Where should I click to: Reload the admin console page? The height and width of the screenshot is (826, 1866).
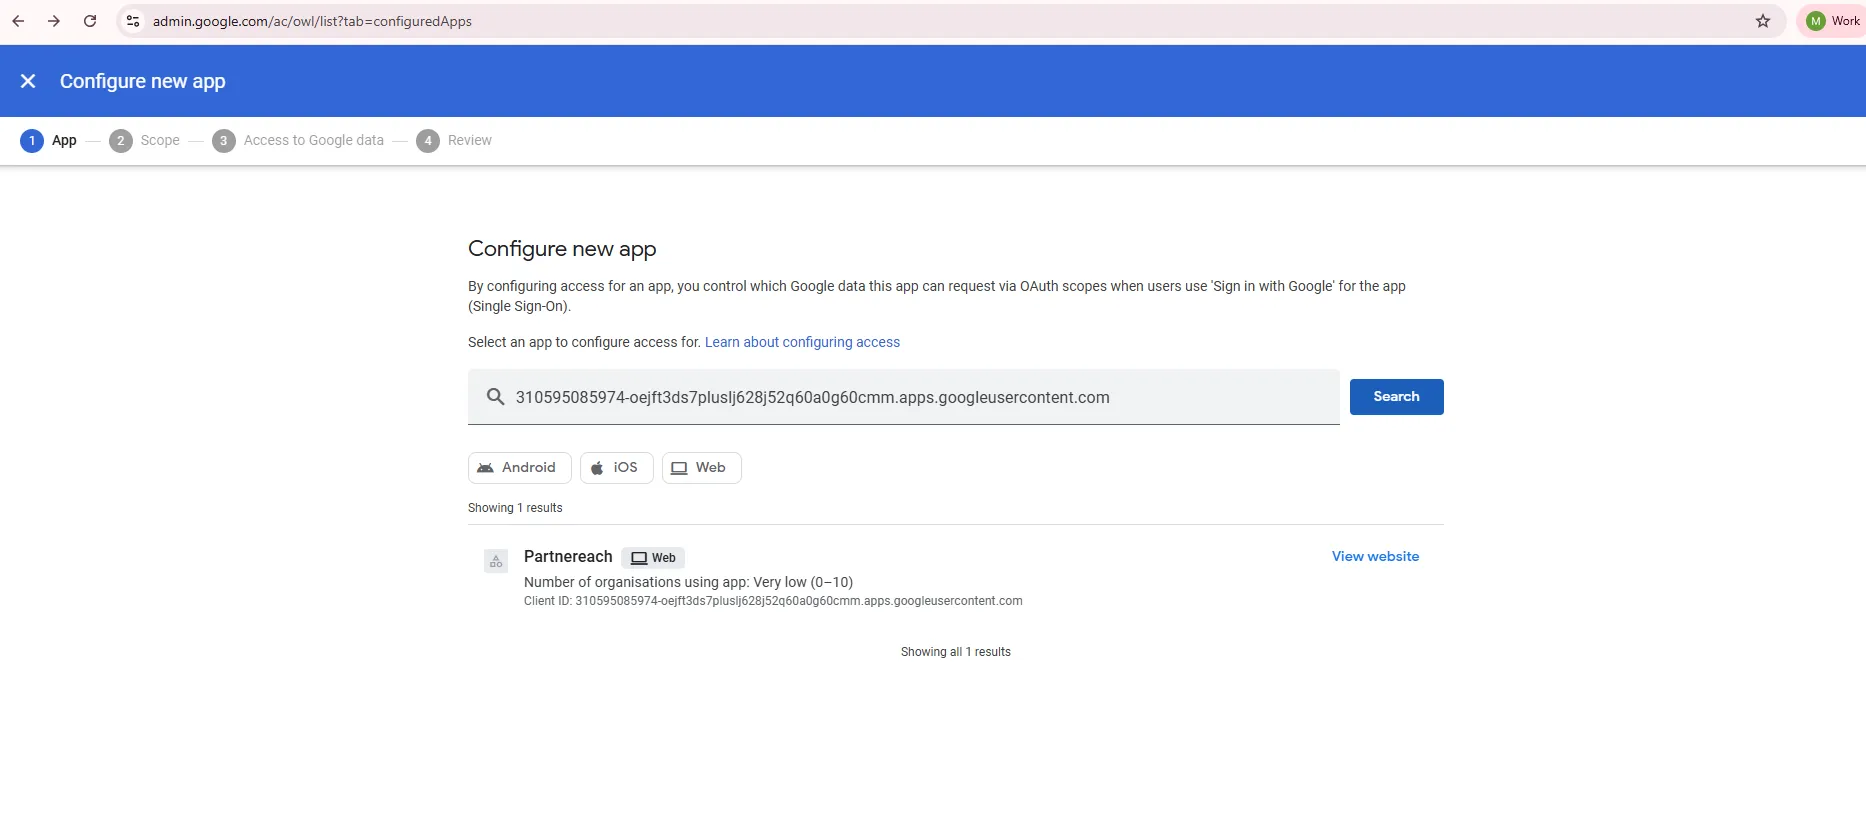(90, 21)
